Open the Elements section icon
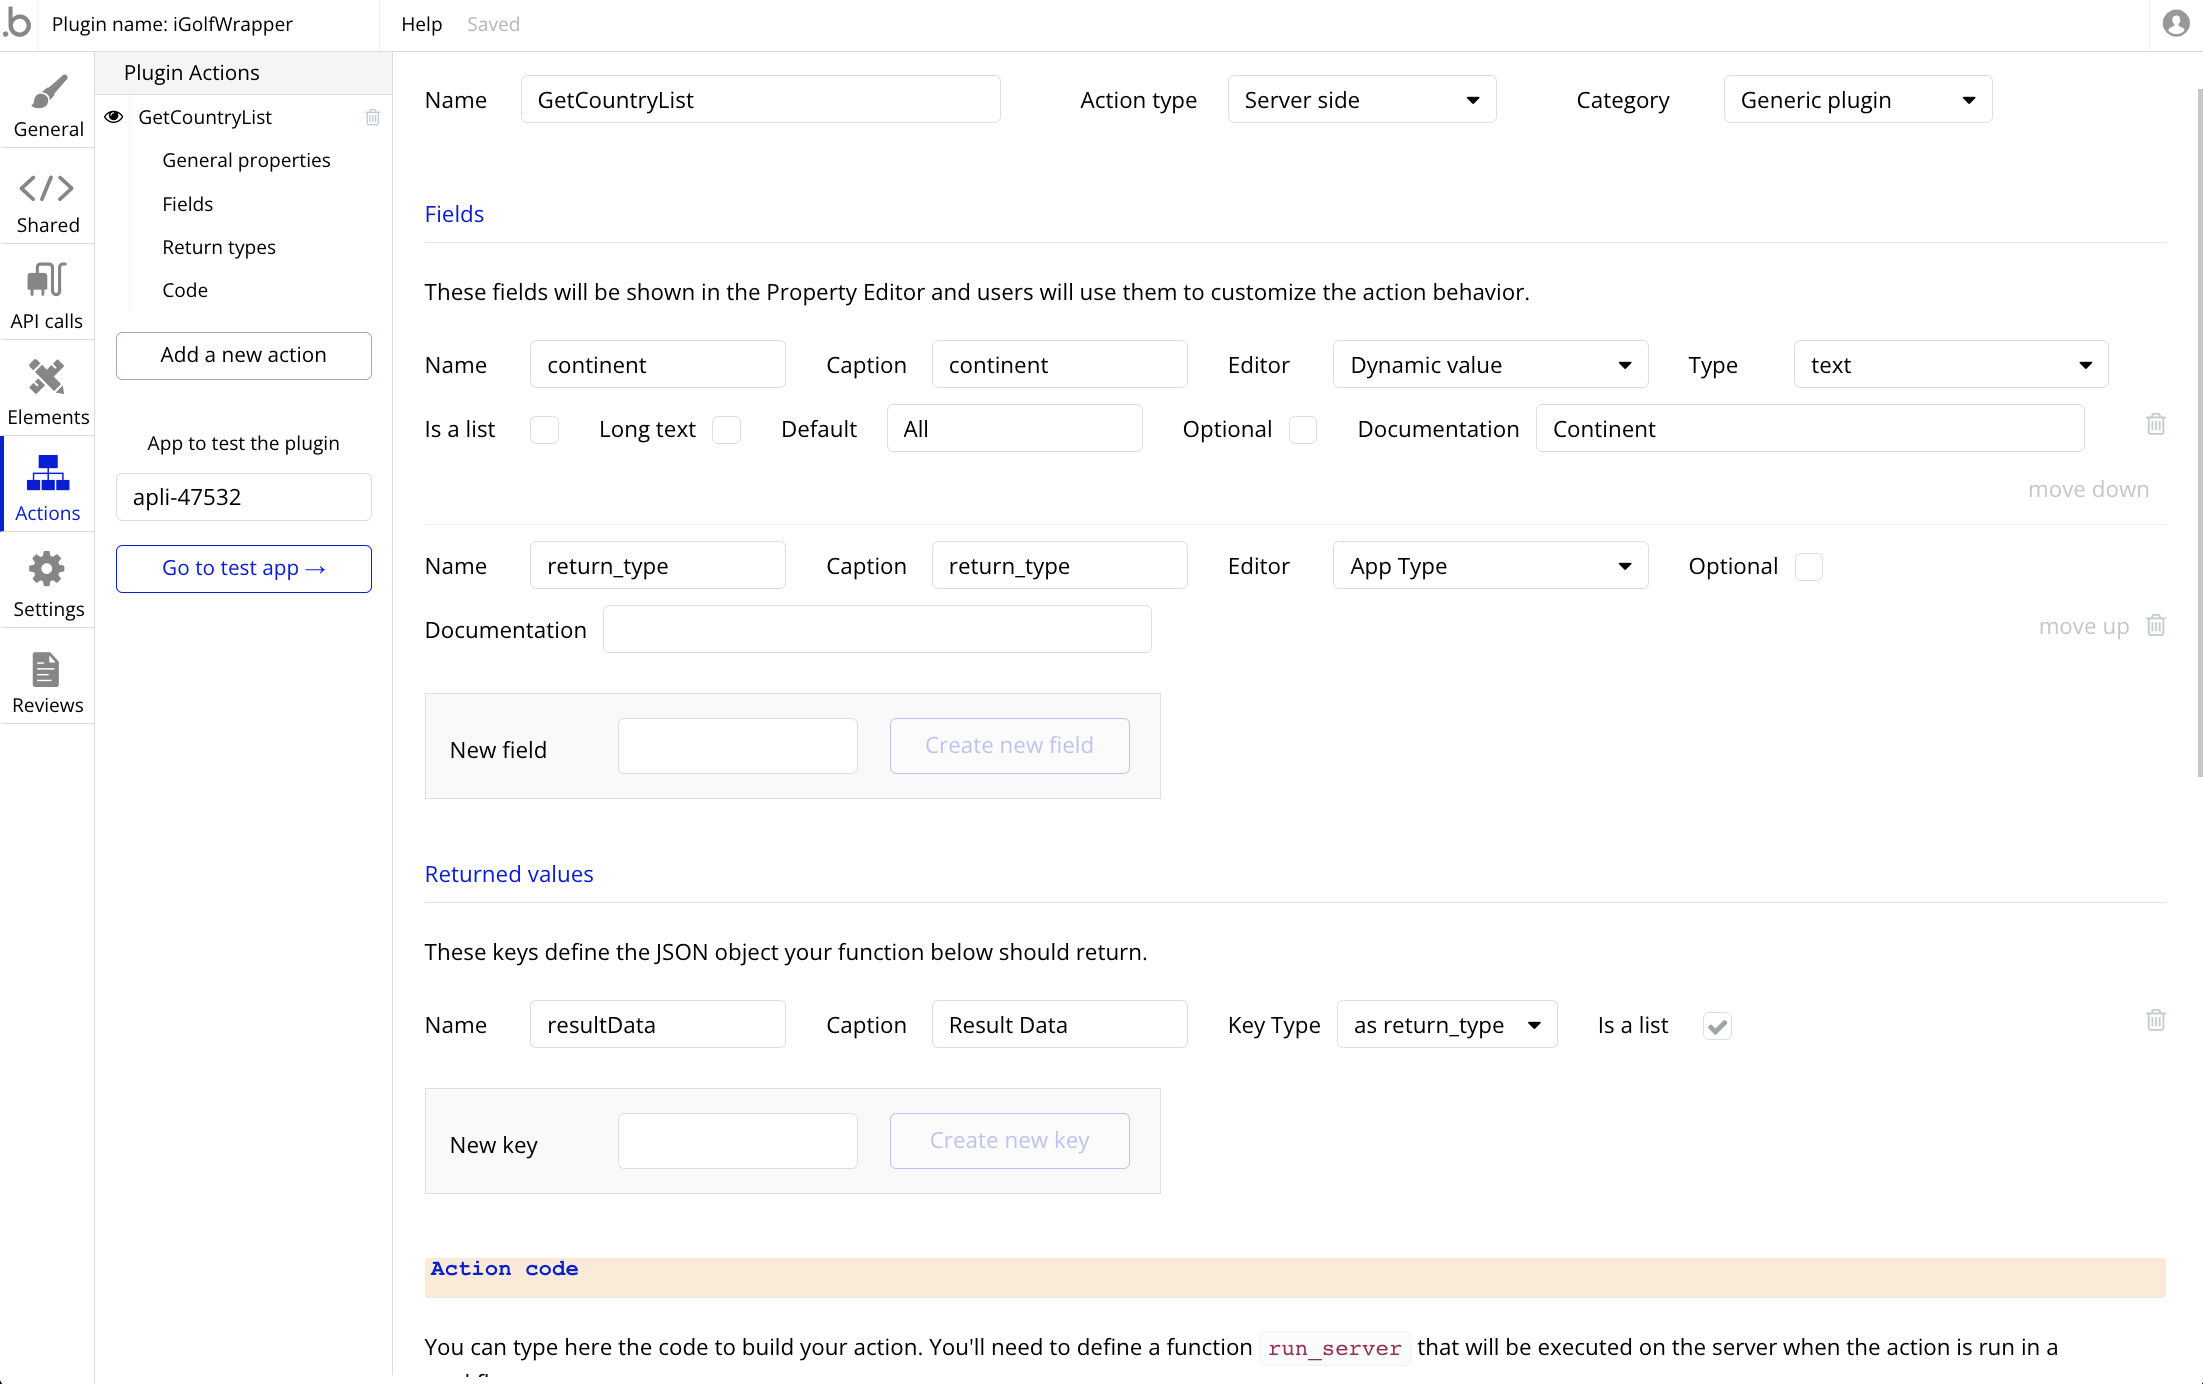The height and width of the screenshot is (1384, 2203). pos(47,377)
